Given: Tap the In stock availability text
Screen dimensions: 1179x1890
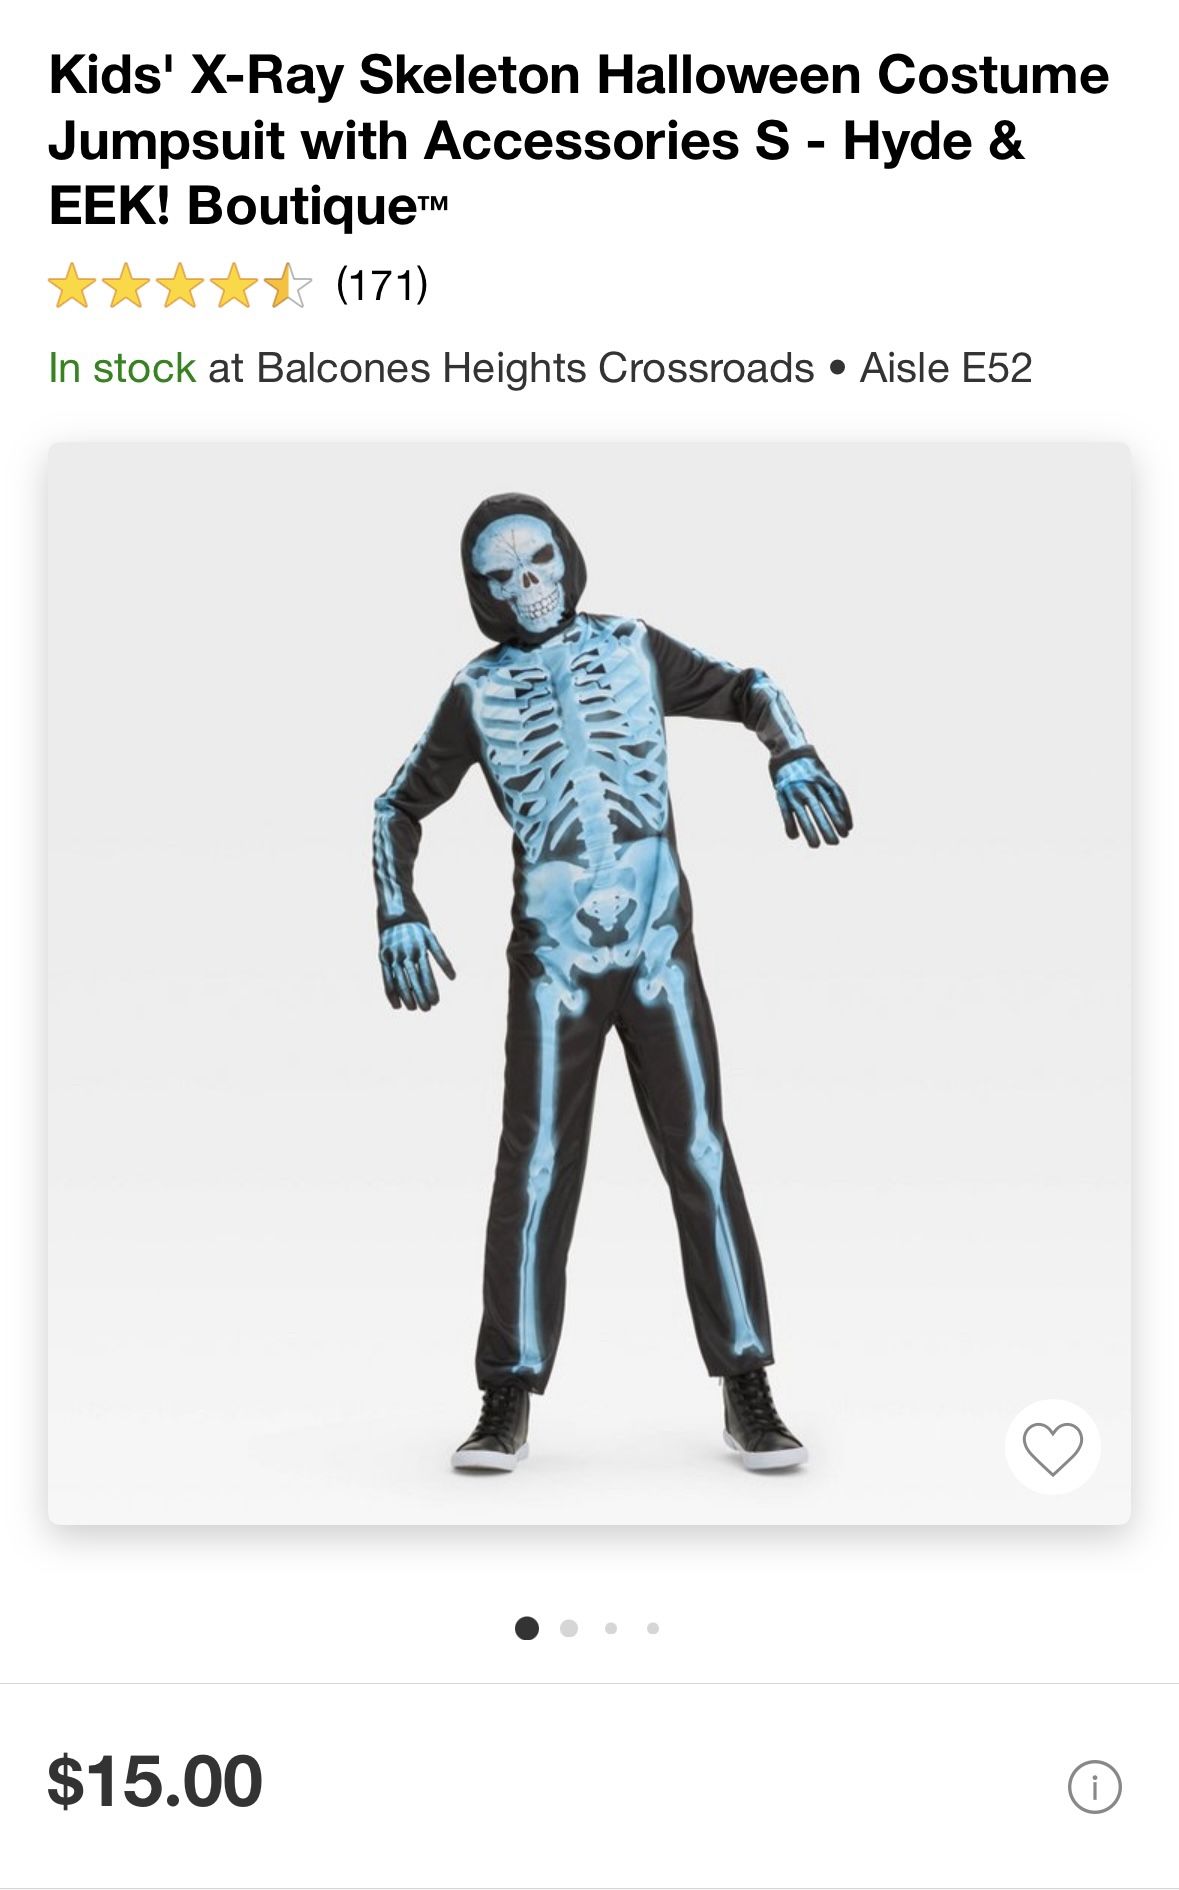Looking at the screenshot, I should pyautogui.click(x=122, y=368).
